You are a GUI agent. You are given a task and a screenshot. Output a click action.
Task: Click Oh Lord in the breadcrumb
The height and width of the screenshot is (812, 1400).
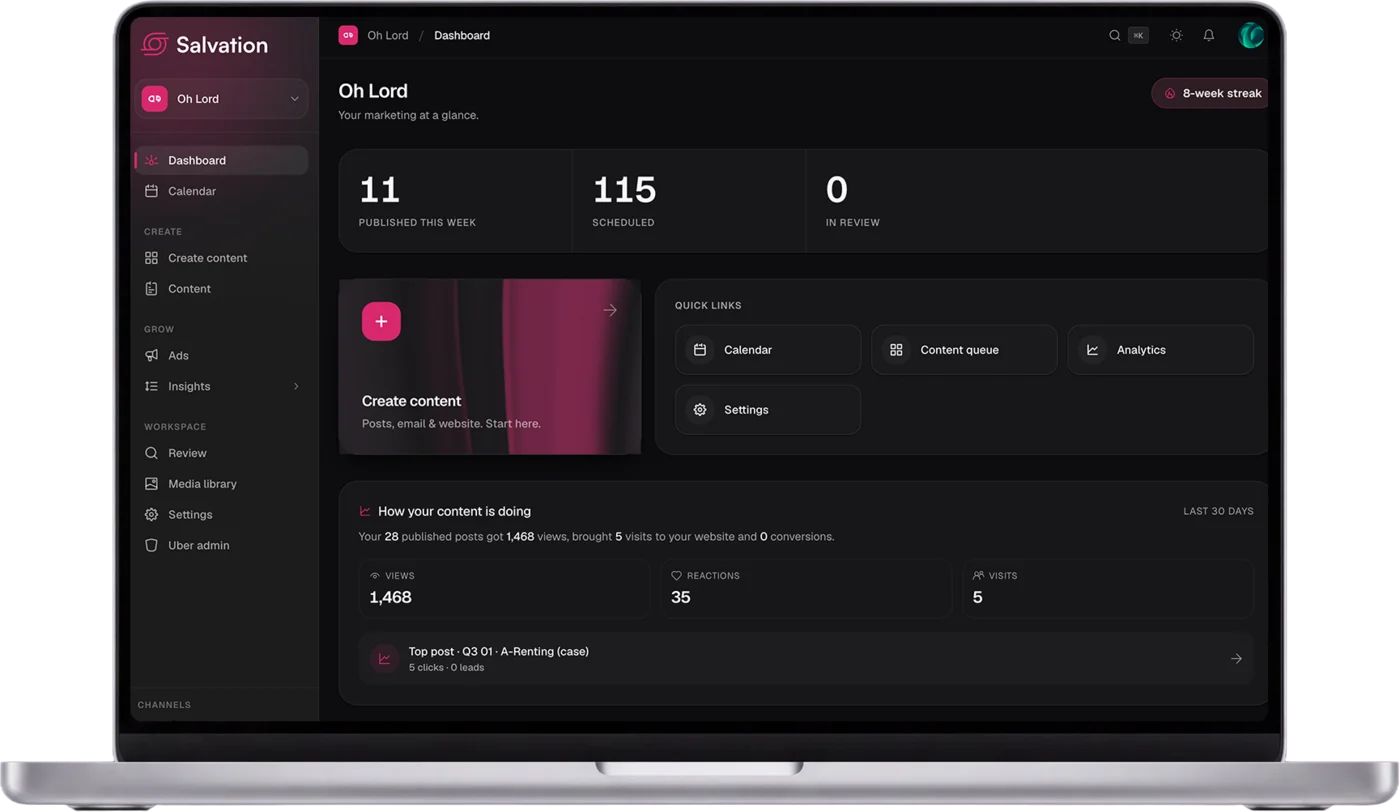click(x=388, y=35)
